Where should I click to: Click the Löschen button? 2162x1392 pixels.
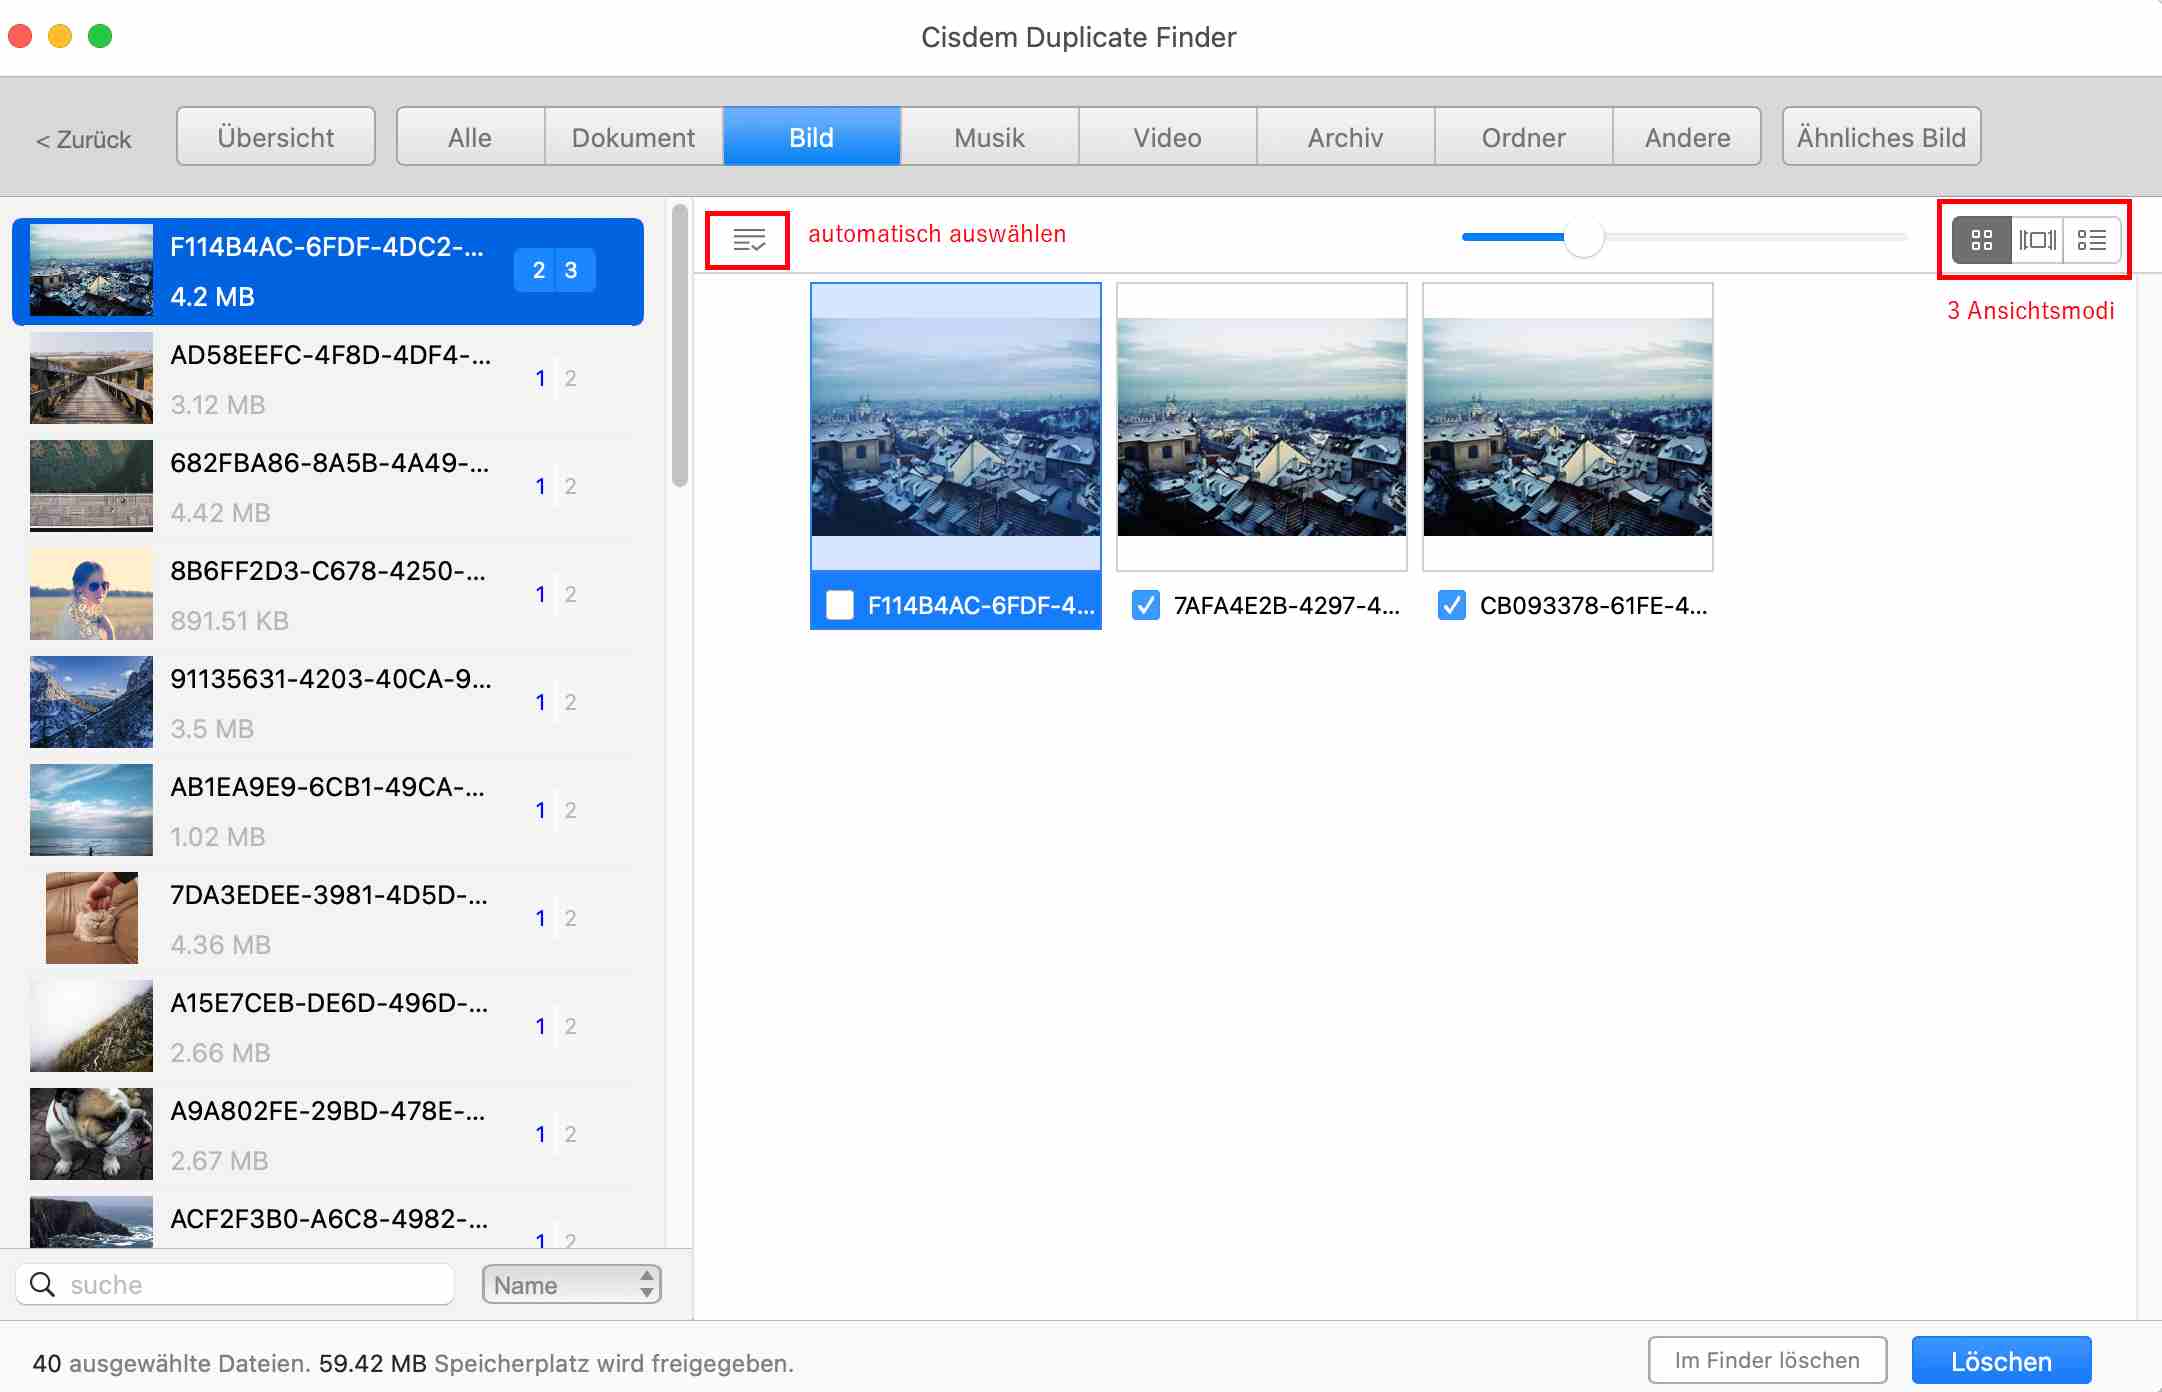(x=2000, y=1360)
